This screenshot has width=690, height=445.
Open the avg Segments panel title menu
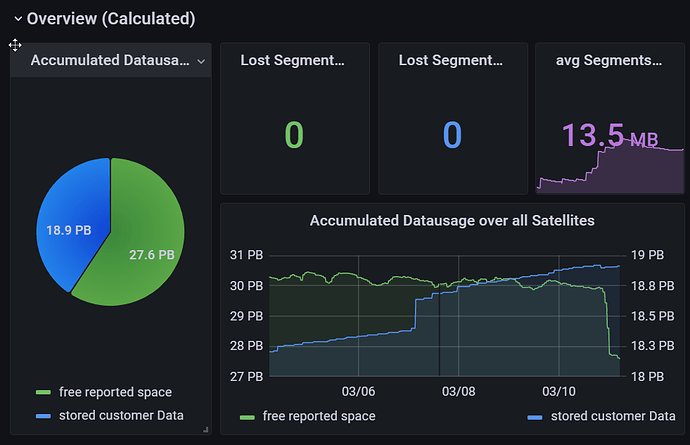(608, 61)
